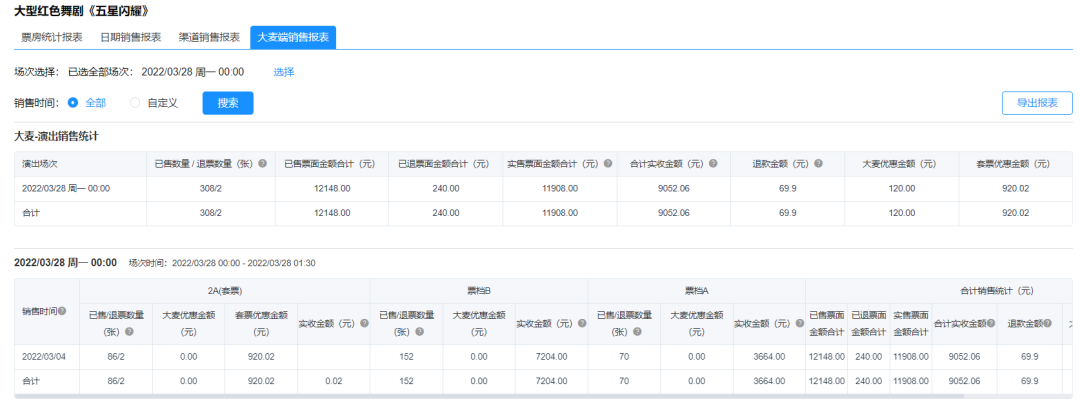Click help icon next to 销售时间 column header
Screen dimensions: 1080x406
(62, 311)
